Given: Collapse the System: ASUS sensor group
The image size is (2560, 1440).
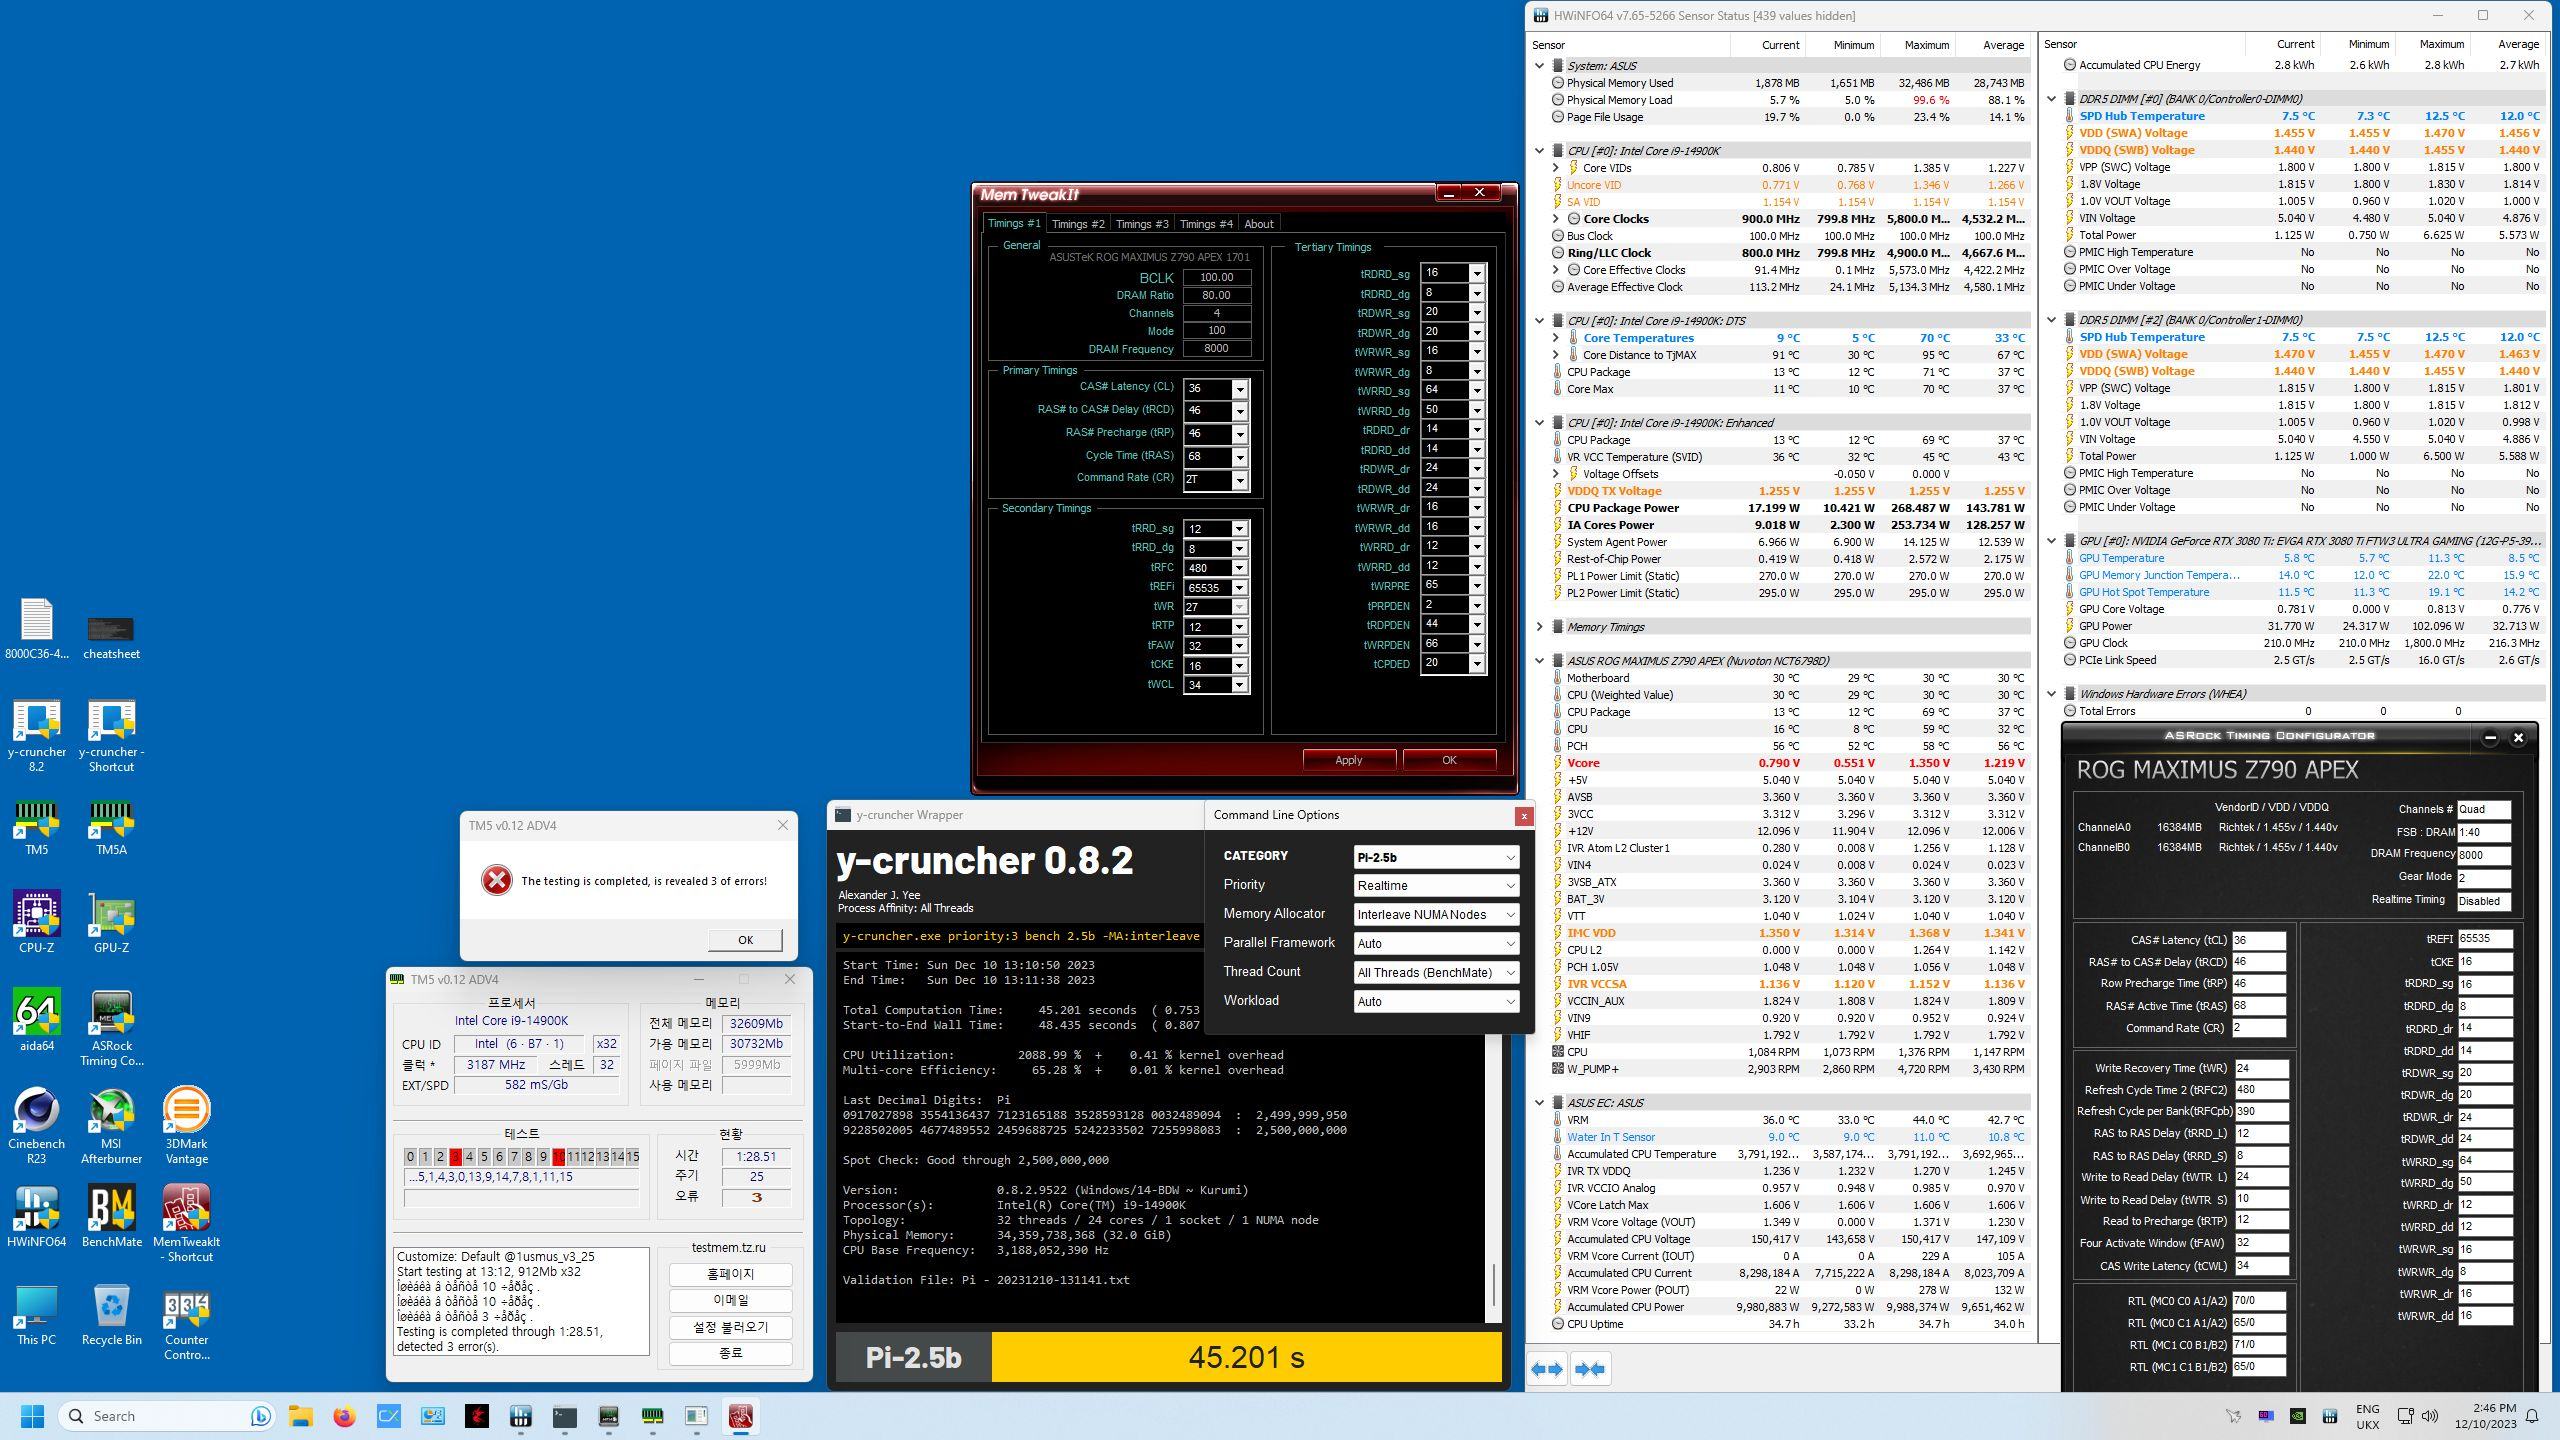Looking at the screenshot, I should 1540,66.
